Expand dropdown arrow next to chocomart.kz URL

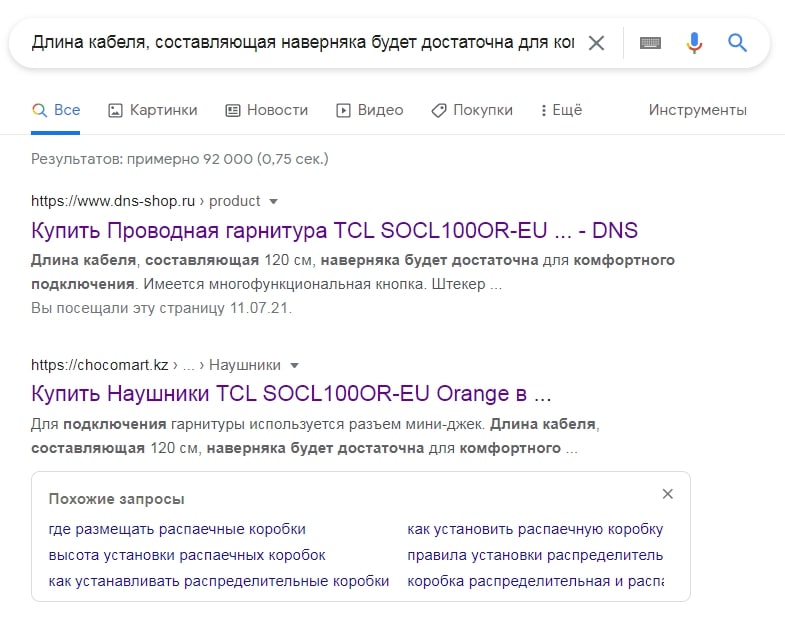(x=294, y=366)
